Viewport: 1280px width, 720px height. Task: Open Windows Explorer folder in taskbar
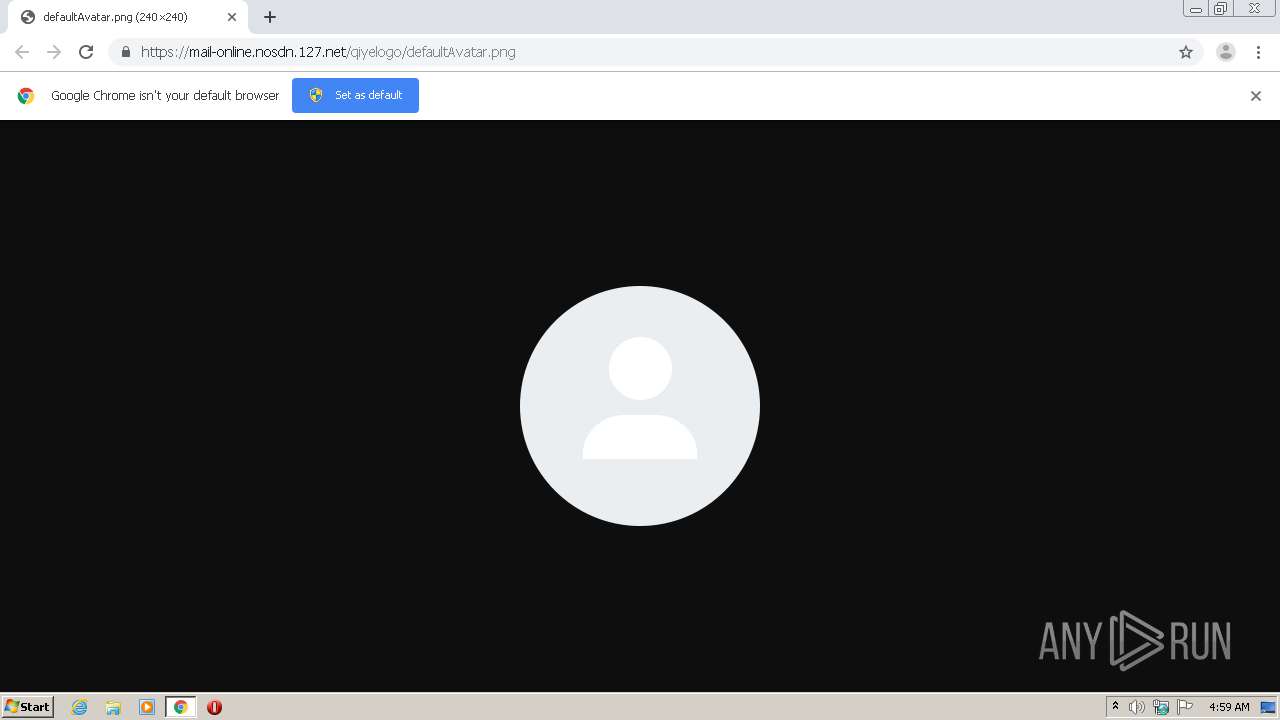(x=113, y=707)
